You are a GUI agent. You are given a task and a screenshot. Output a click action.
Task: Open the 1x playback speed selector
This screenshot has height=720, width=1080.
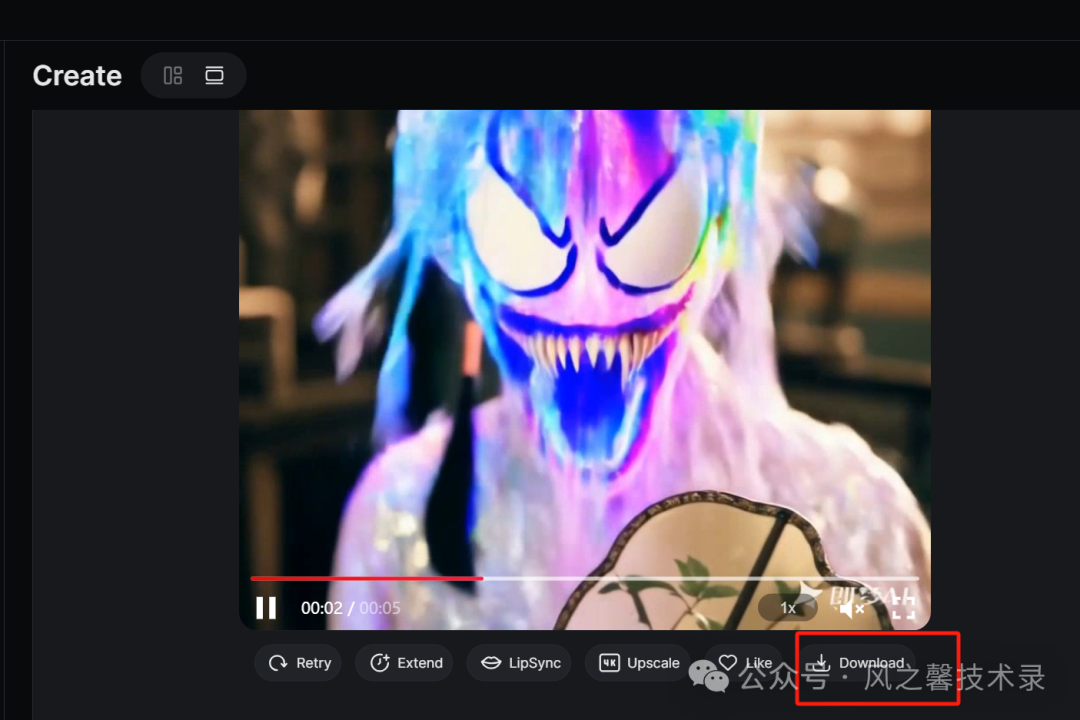787,608
